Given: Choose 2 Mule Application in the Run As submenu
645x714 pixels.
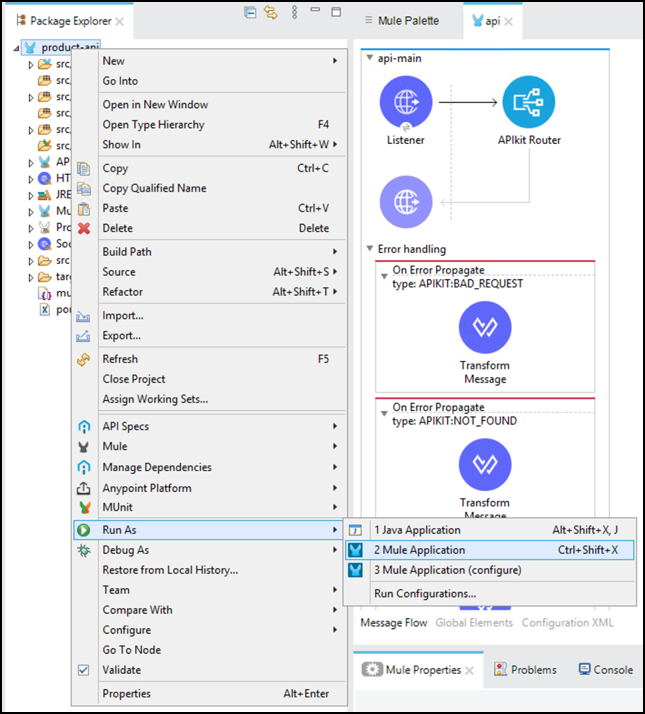Looking at the screenshot, I should 489,550.
